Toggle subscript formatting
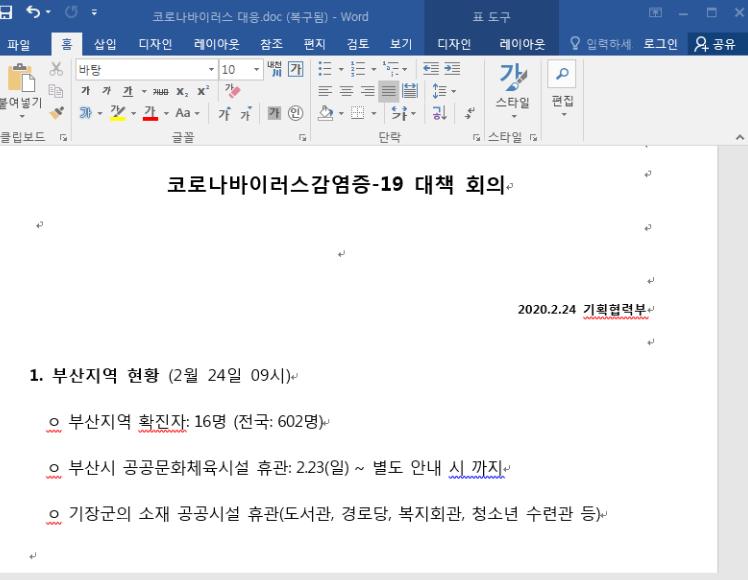 pyautogui.click(x=182, y=91)
